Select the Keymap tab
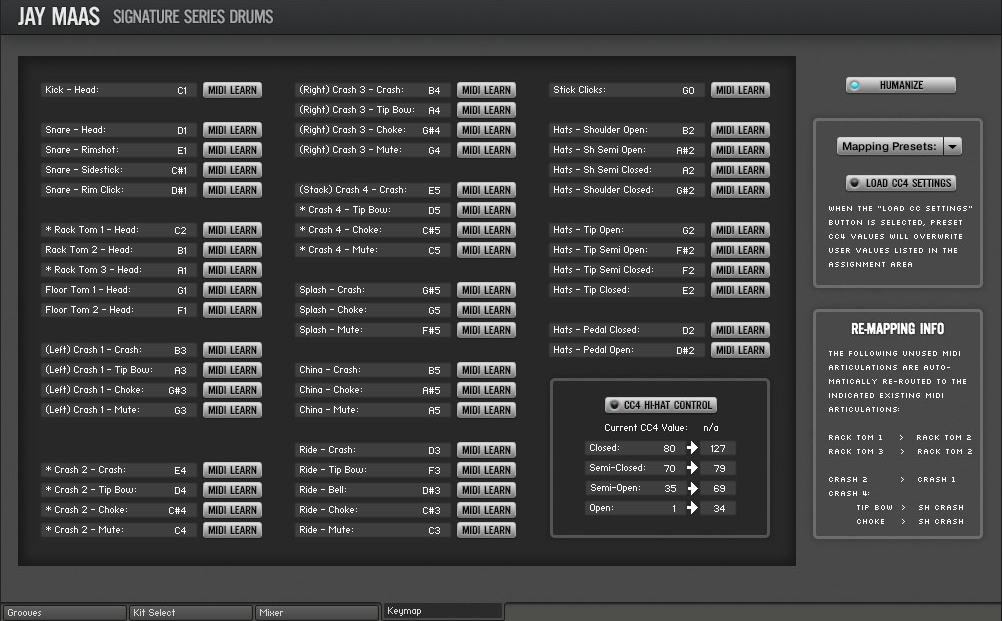Viewport: 1003px width, 621px height. pos(442,611)
